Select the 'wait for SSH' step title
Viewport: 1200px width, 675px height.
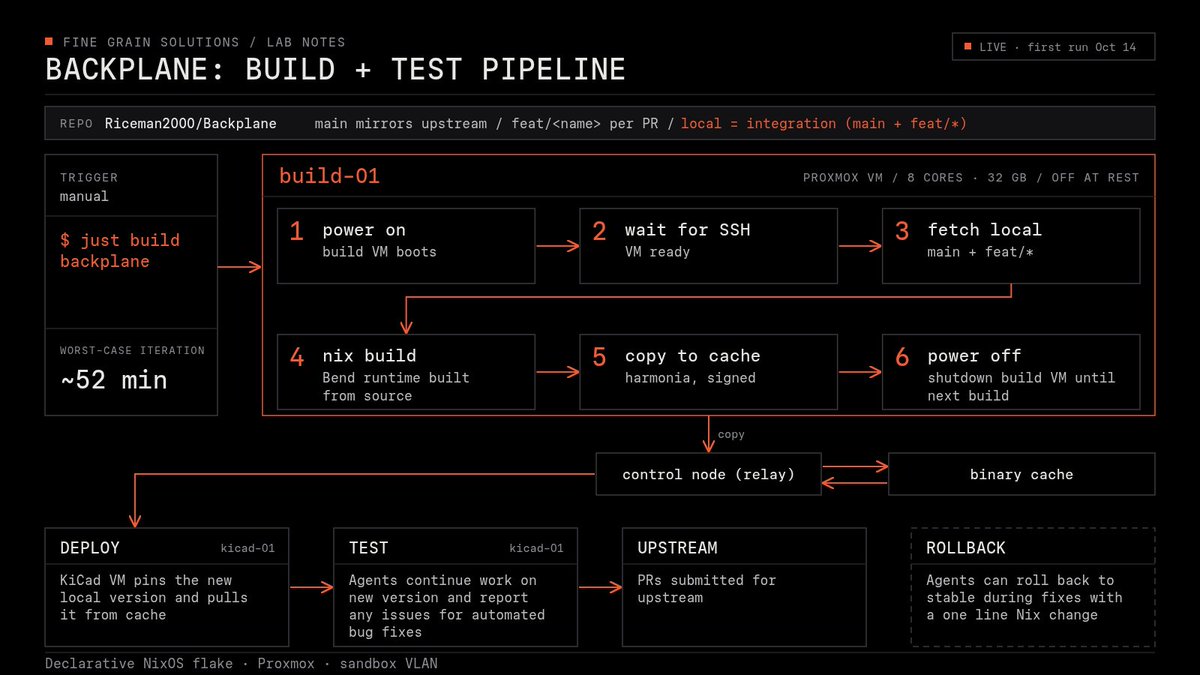click(x=687, y=230)
